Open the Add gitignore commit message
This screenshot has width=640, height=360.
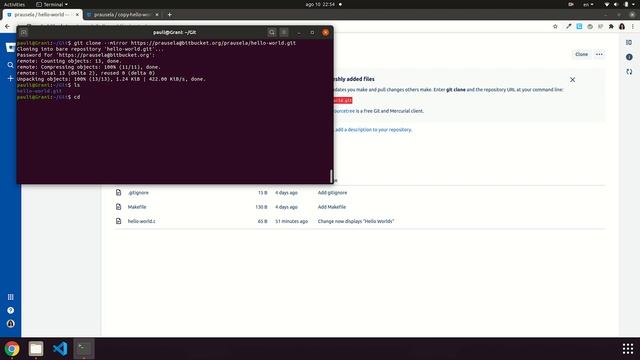(332, 193)
